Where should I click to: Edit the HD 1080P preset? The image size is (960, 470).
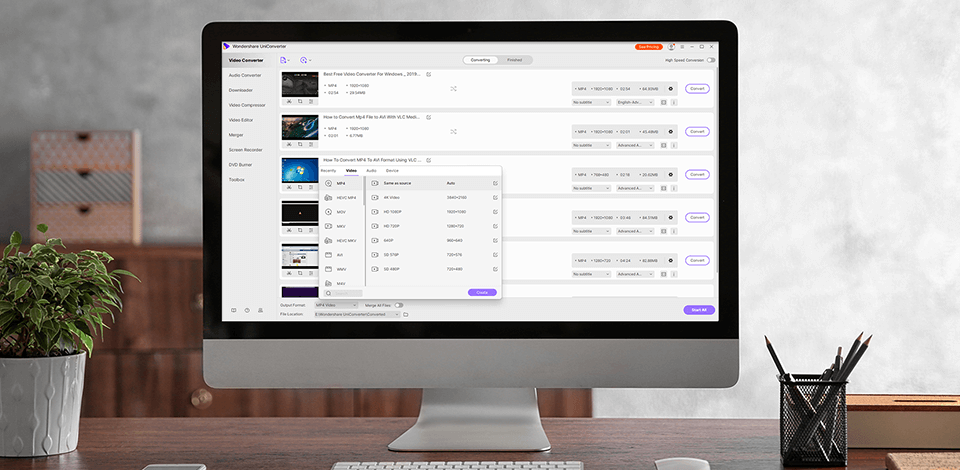click(x=495, y=212)
